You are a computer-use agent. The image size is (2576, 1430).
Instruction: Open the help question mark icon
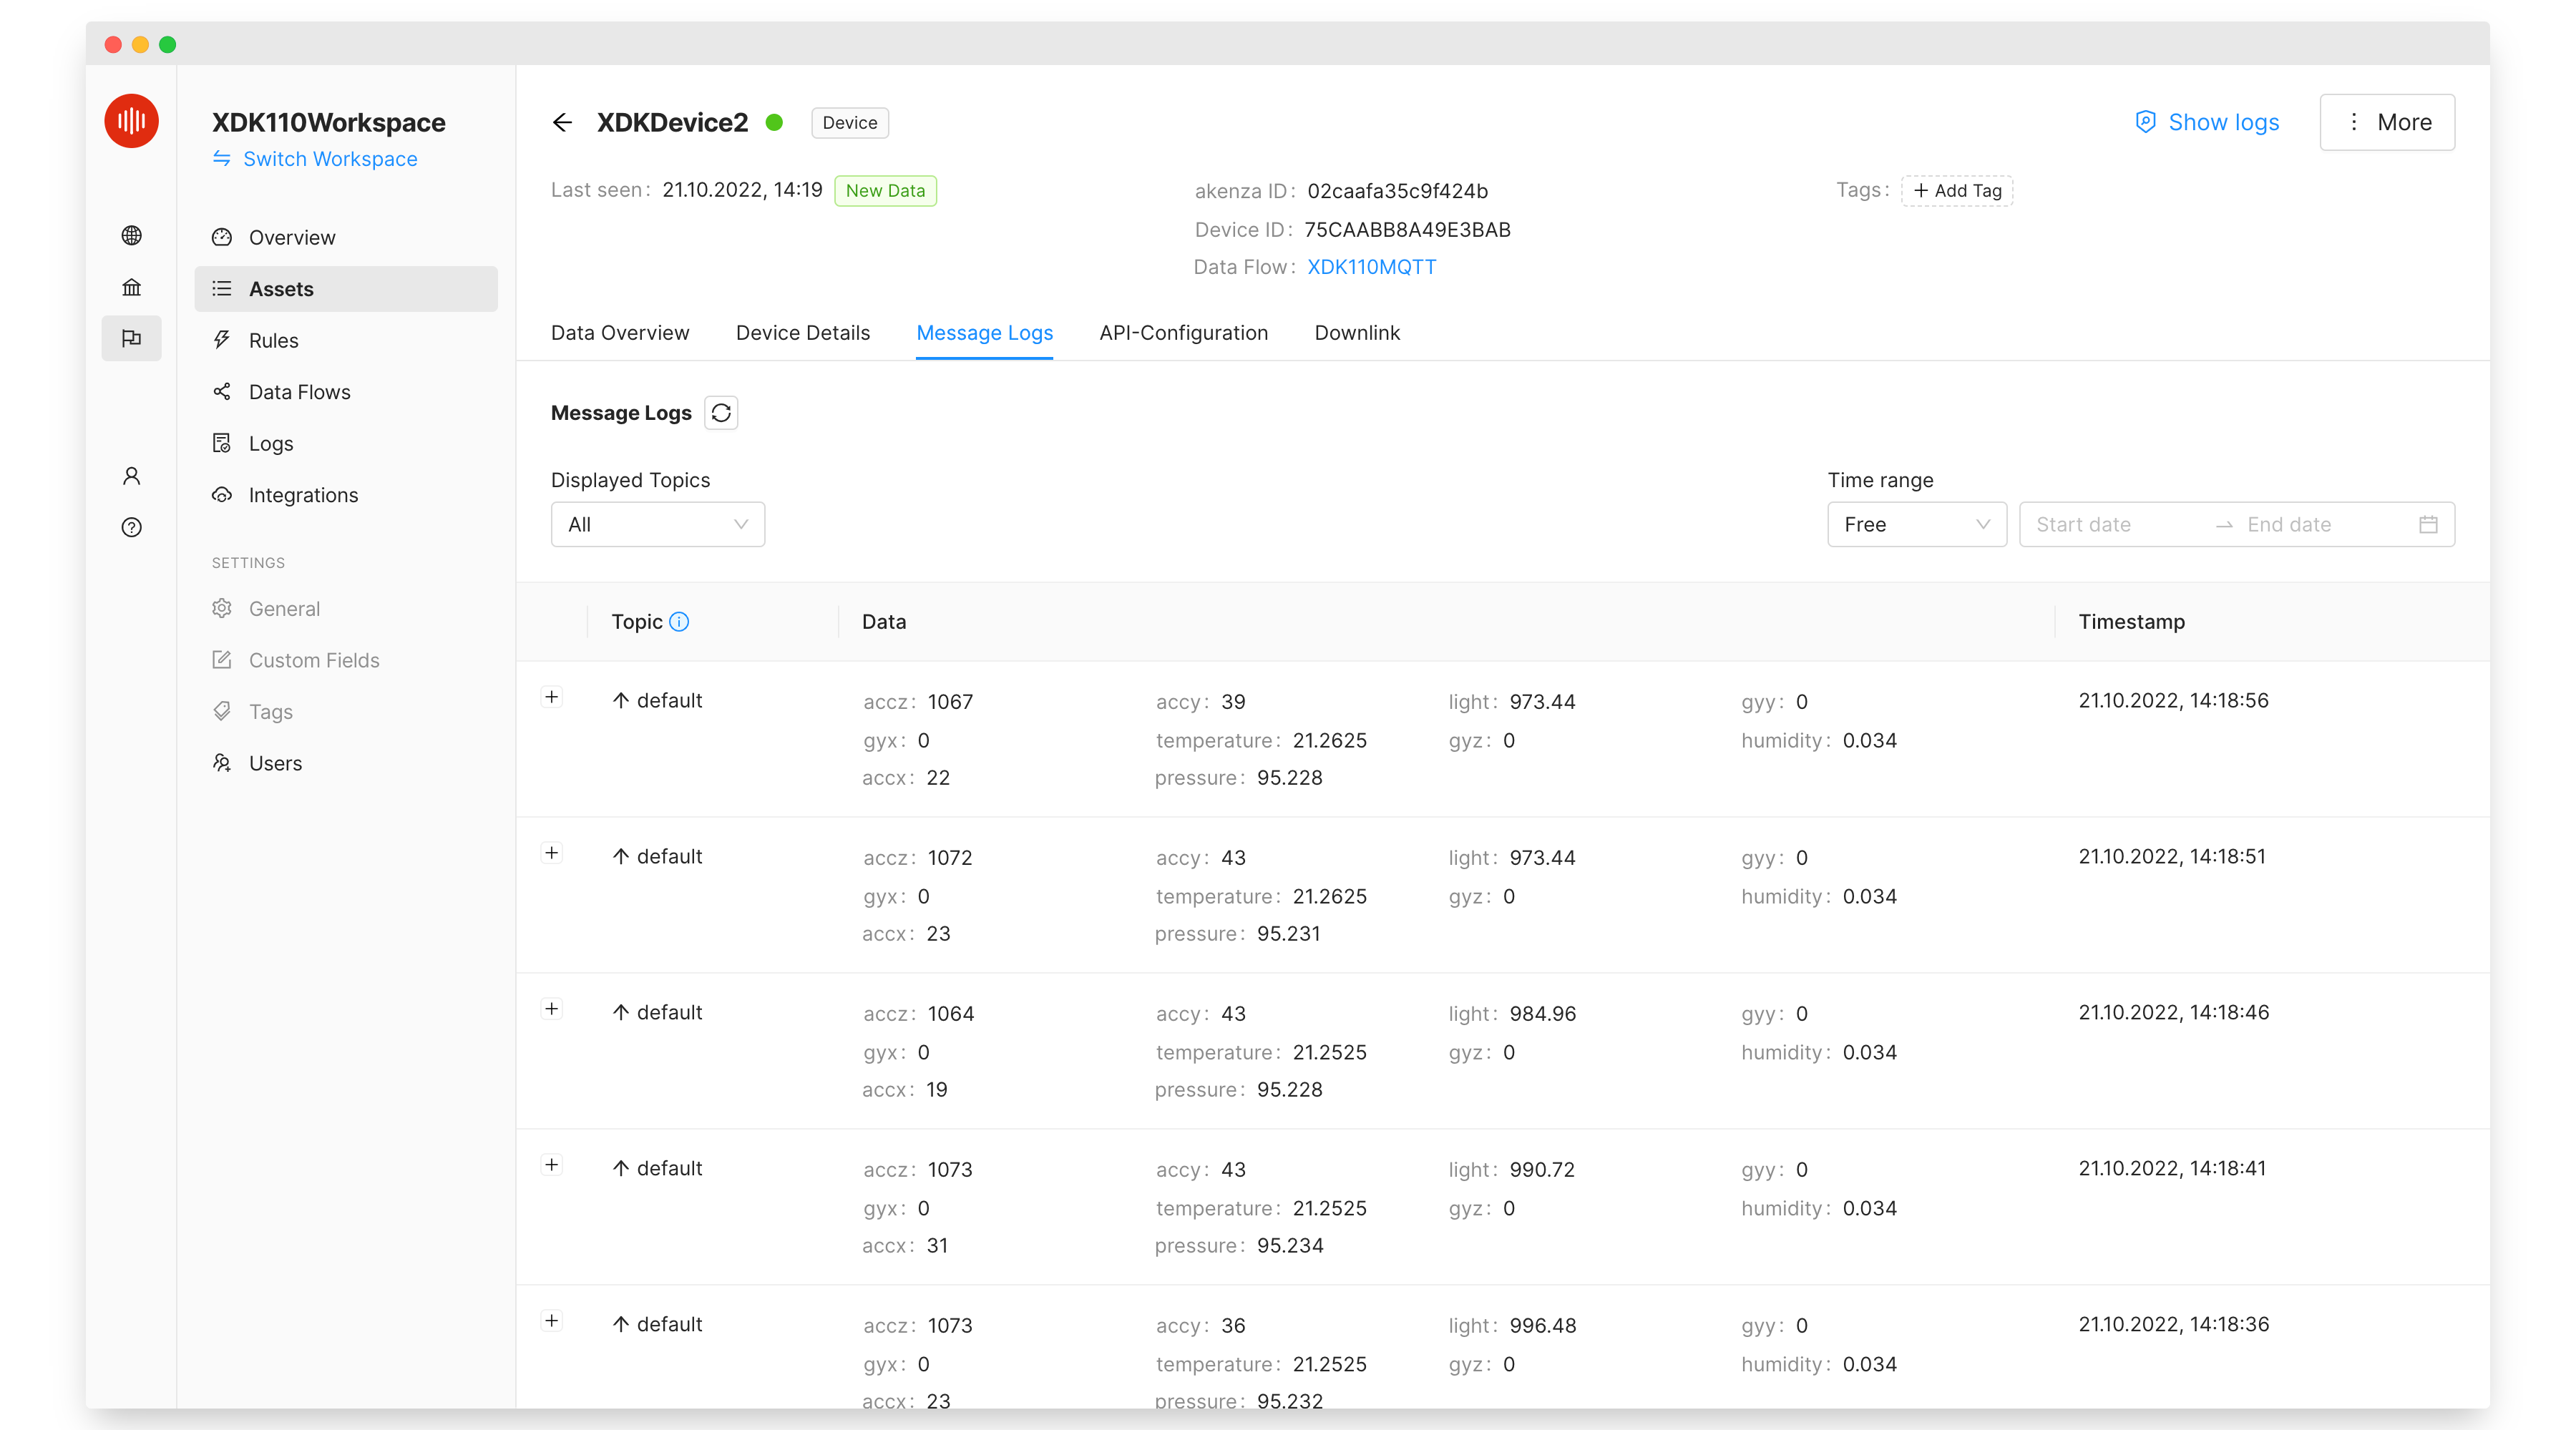tap(131, 527)
